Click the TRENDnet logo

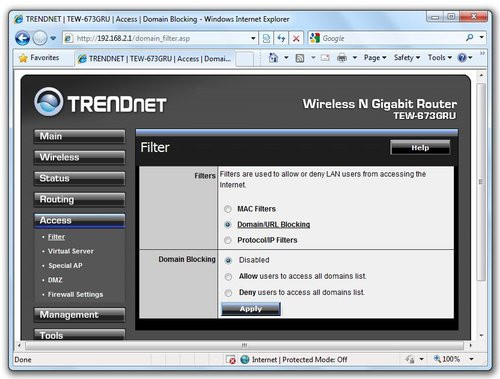tap(100, 102)
